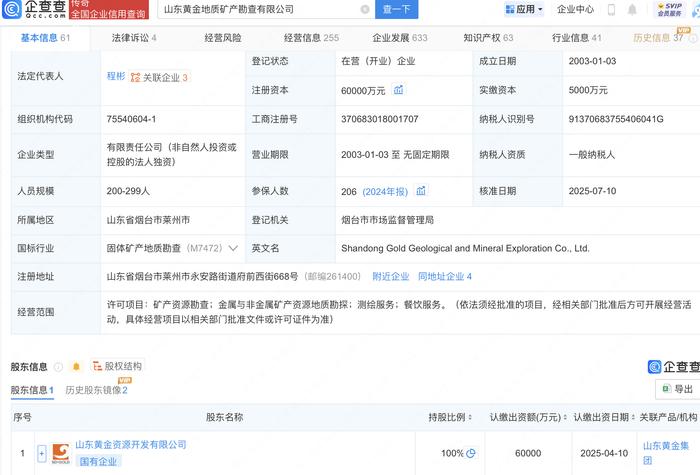The image size is (700, 475).
Task: Open 附近企业 nearby companies link
Action: click(x=391, y=277)
